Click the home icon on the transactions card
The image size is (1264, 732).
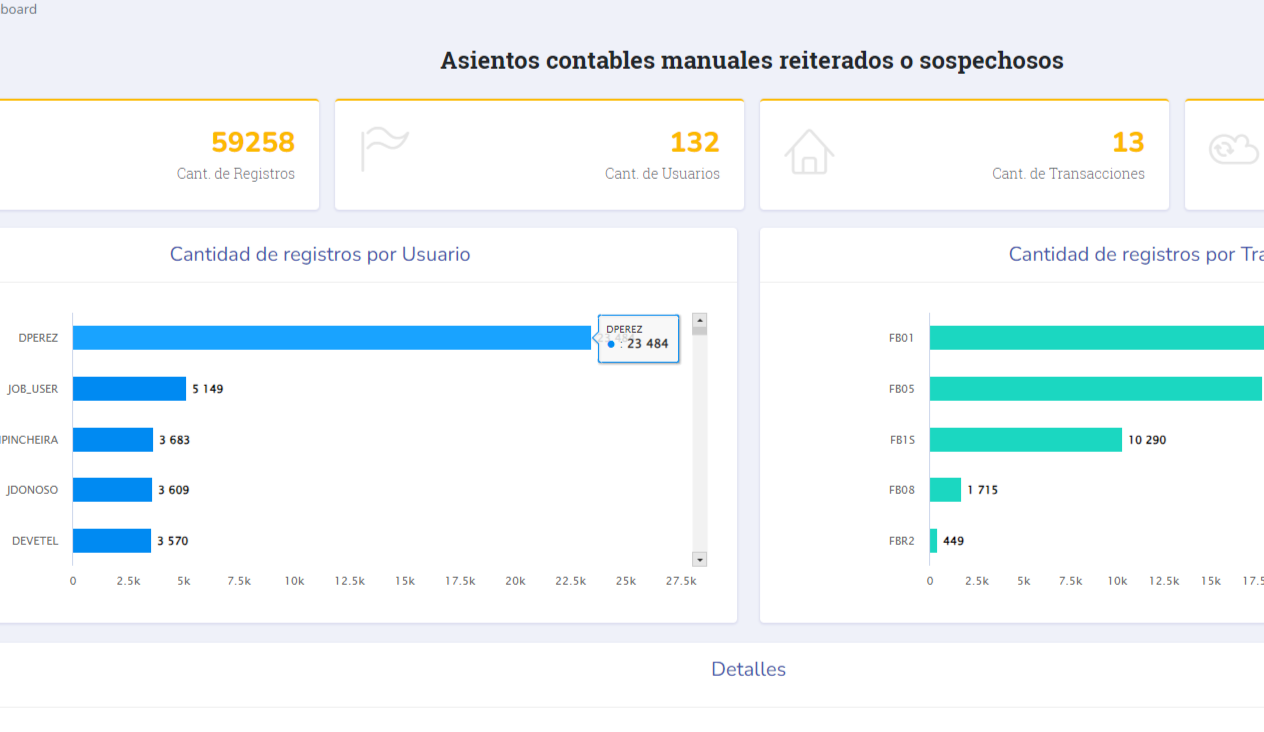coord(809,152)
